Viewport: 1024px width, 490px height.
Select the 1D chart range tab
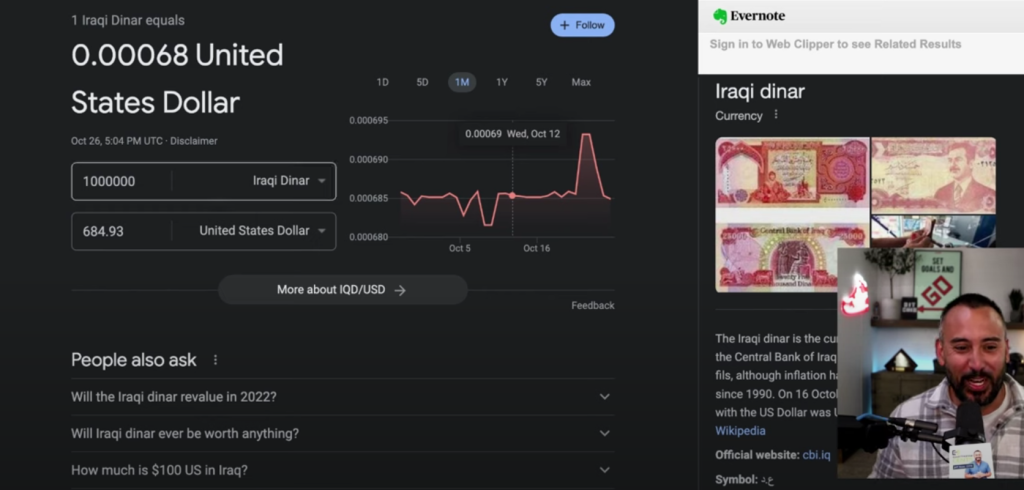382,82
